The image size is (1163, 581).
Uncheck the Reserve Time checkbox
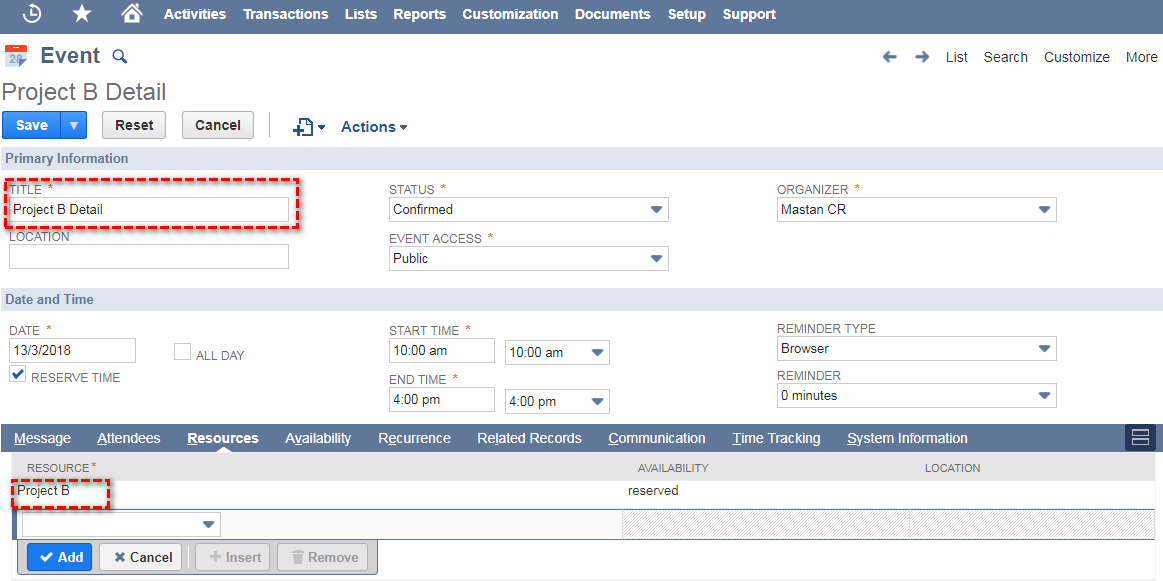pos(17,375)
